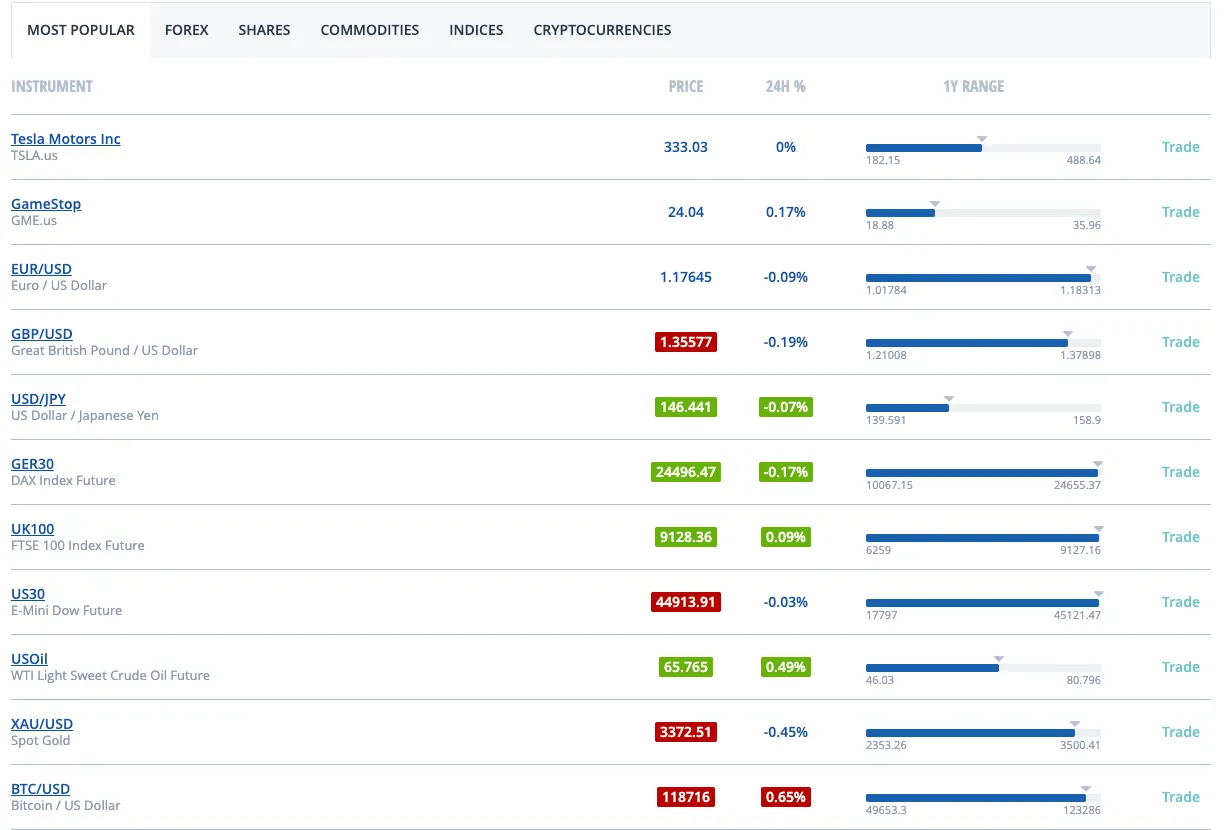
Task: Click XAU/USD 24h change -0.45%
Action: 786,732
